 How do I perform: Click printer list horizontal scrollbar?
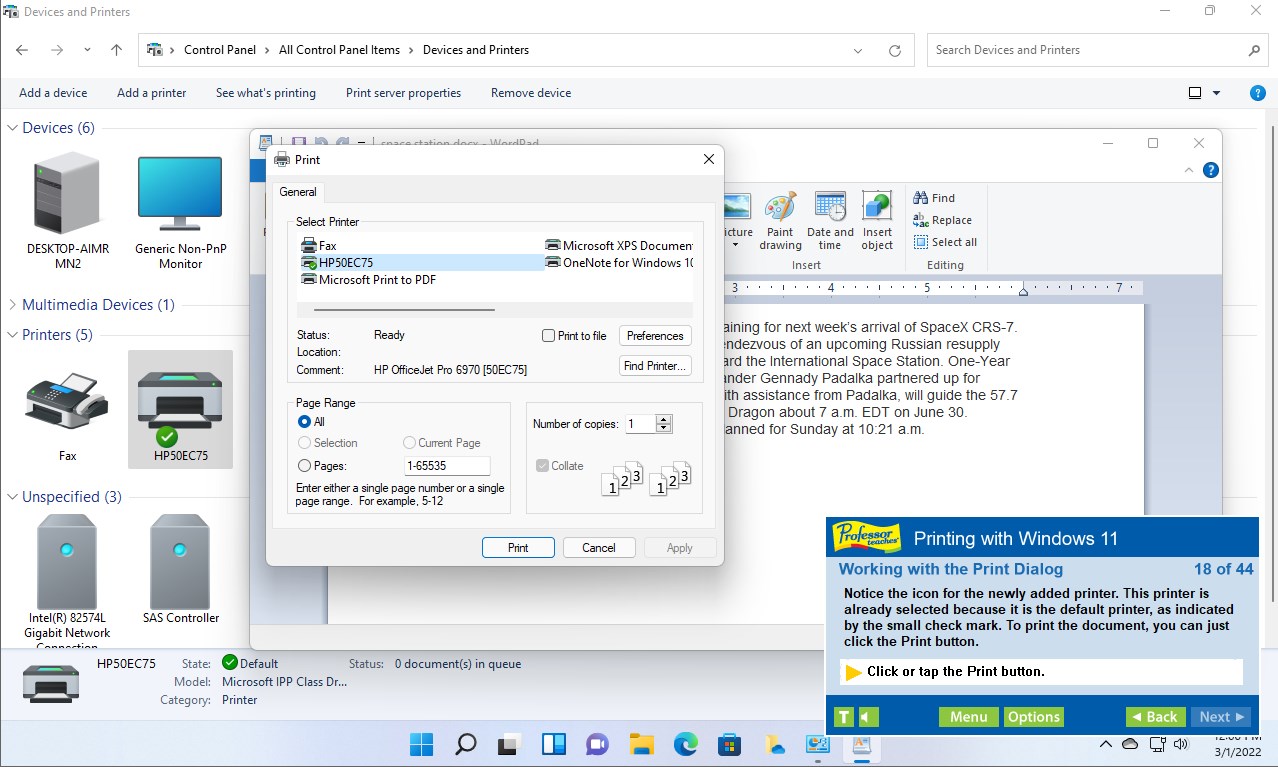[x=405, y=310]
